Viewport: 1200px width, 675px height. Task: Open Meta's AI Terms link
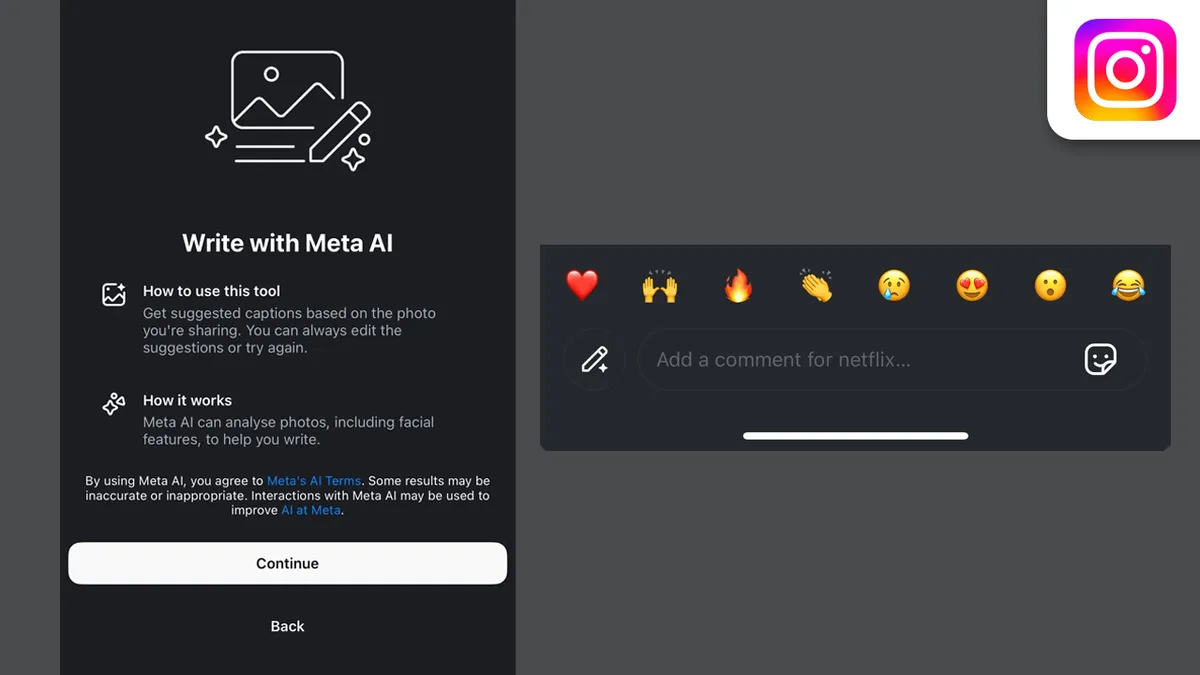314,480
